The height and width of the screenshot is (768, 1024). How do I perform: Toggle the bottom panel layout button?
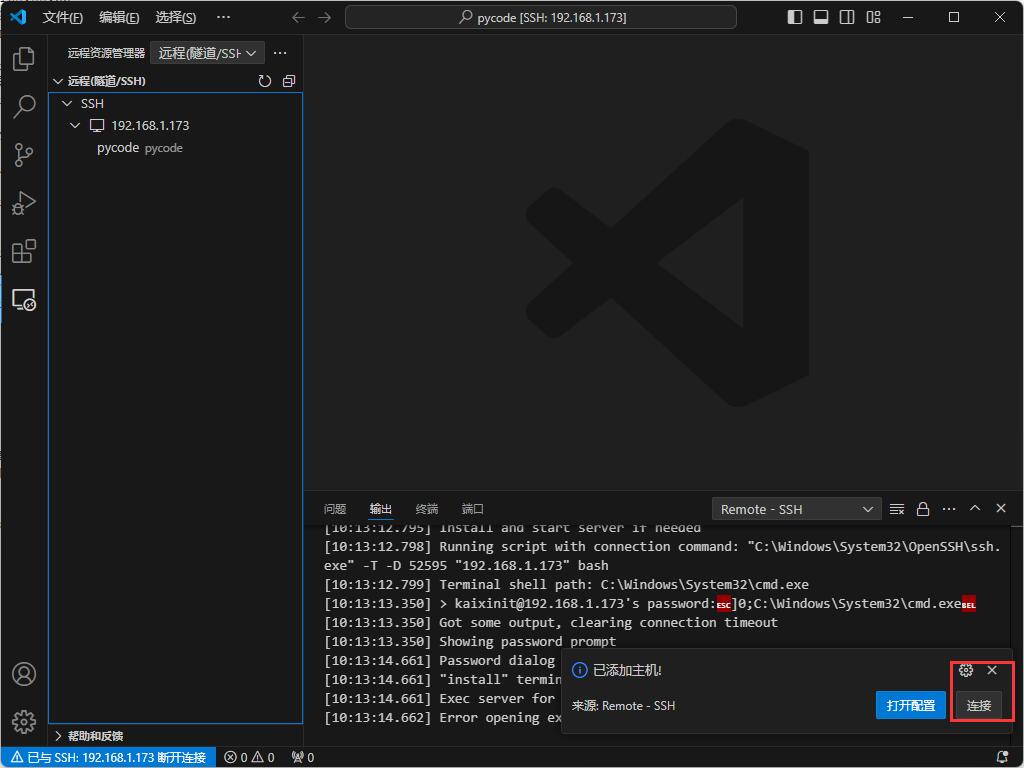[821, 17]
